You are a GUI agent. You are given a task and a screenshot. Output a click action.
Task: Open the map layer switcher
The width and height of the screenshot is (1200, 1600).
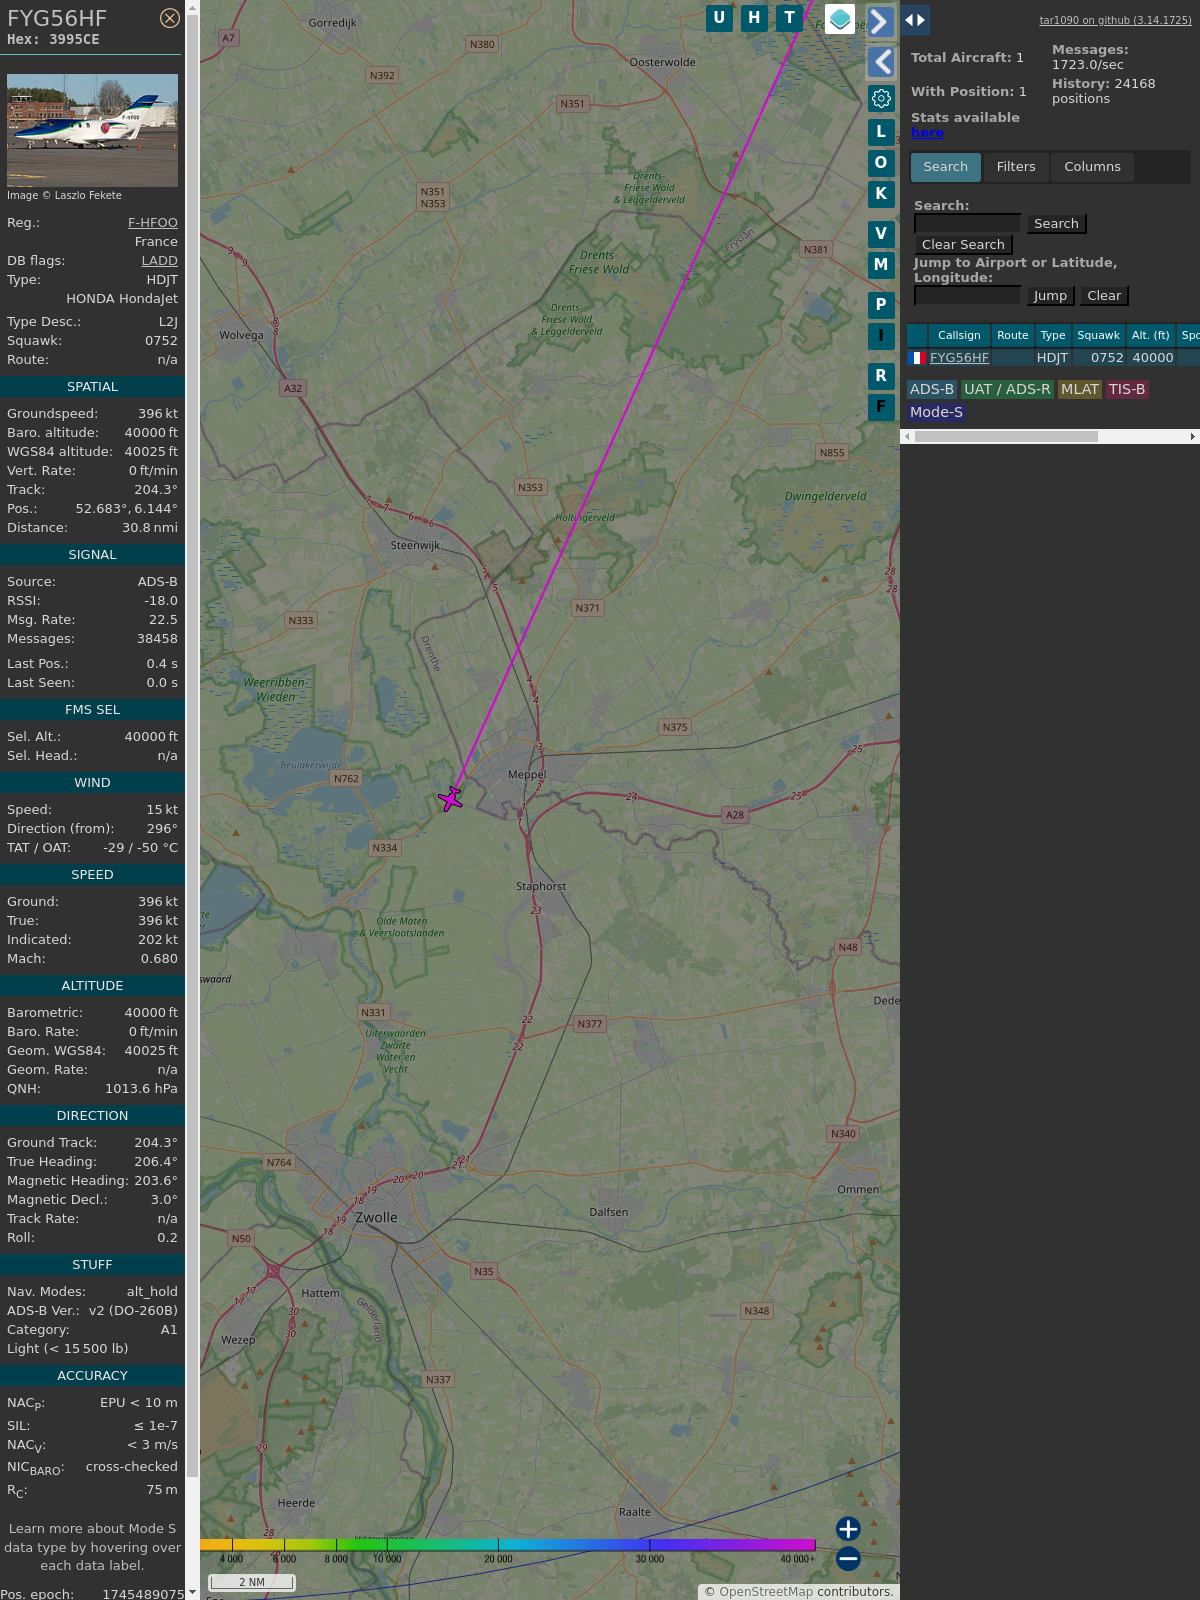[x=840, y=19]
